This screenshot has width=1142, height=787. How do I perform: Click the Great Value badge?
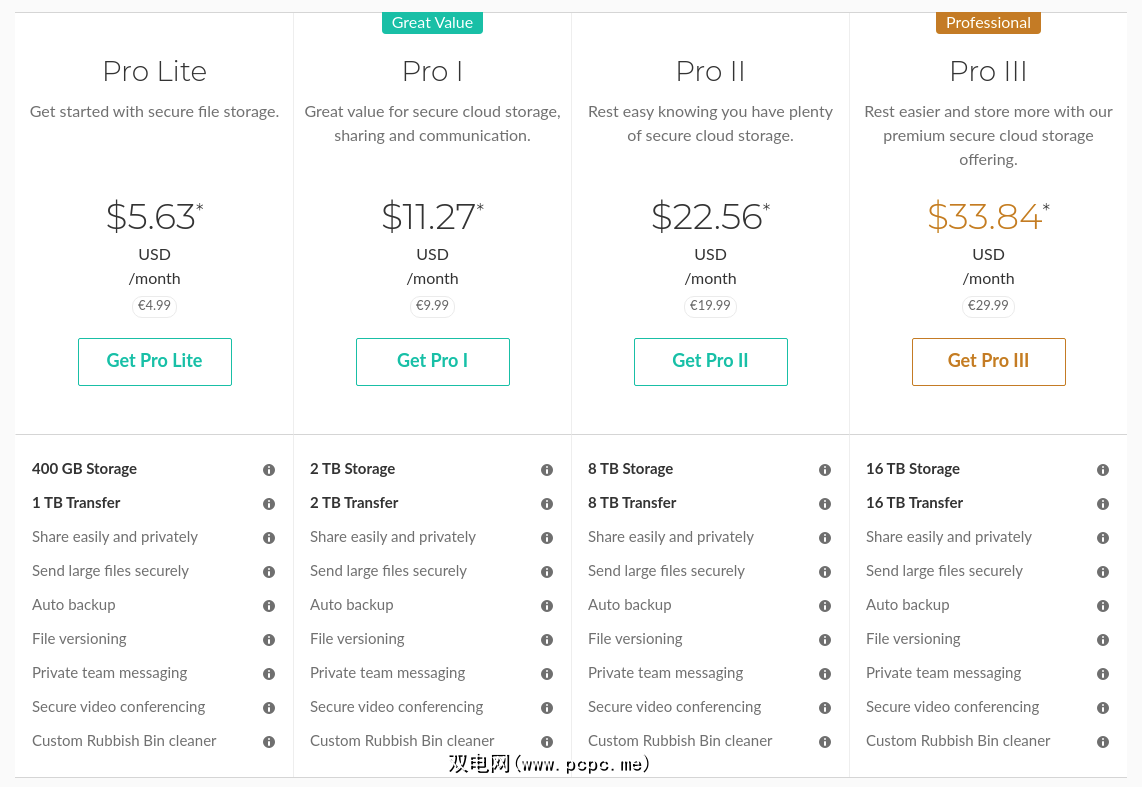(432, 22)
